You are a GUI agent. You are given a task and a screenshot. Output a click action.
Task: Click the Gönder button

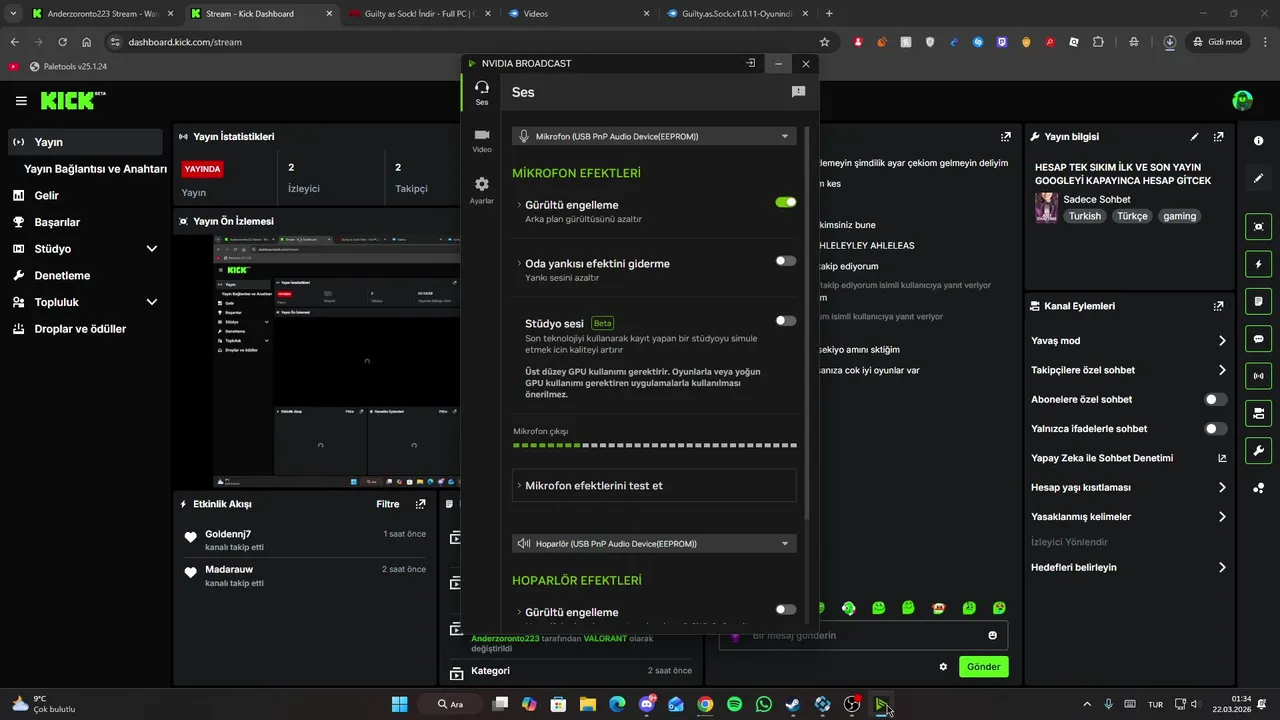[983, 667]
